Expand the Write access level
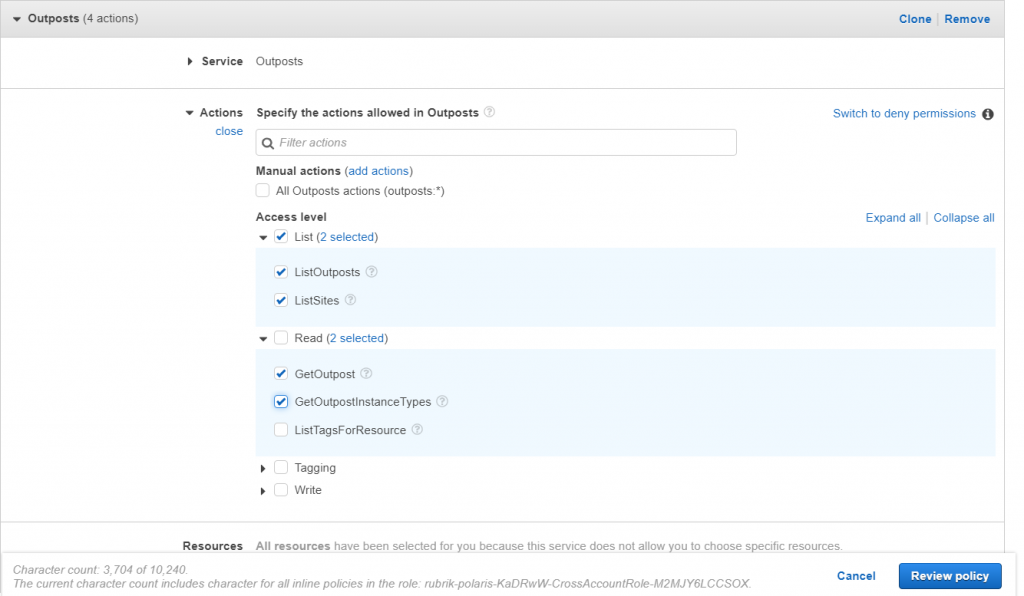Screen dimensions: 1024x596 [x=263, y=491]
